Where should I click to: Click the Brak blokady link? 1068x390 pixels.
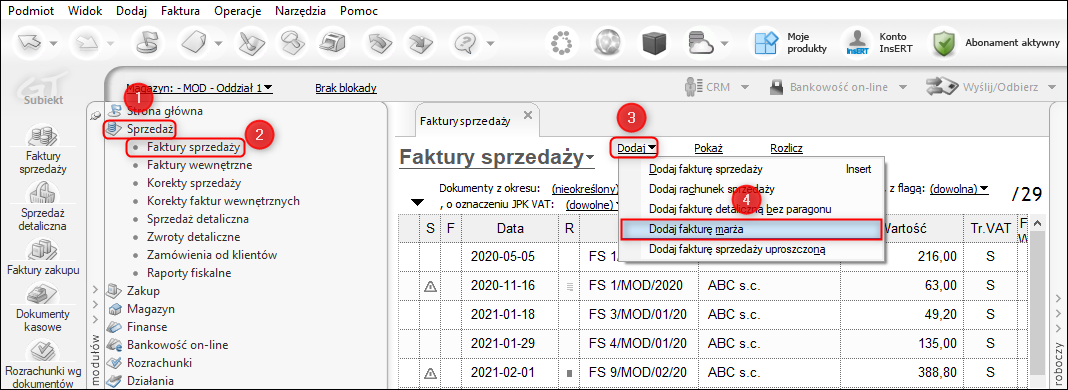click(x=346, y=88)
